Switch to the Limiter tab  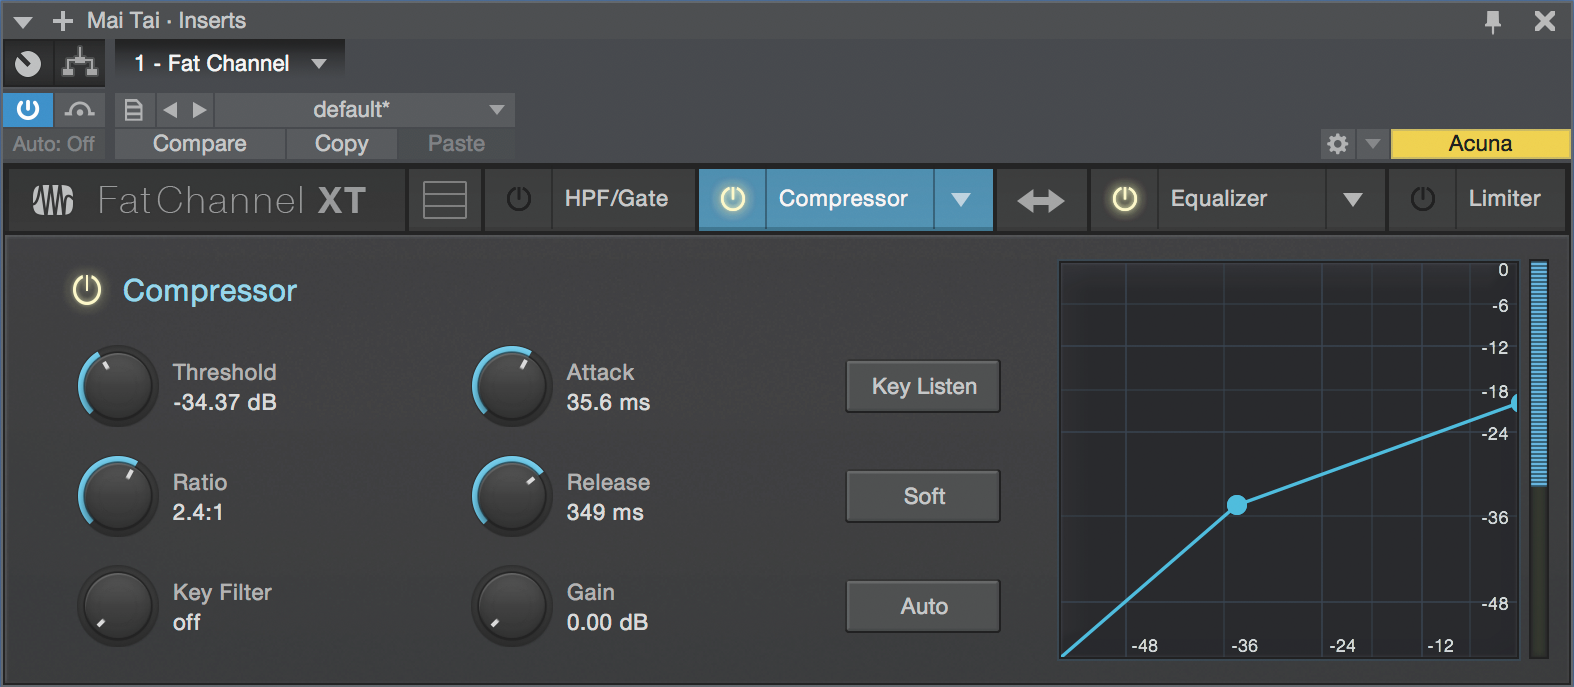coord(1512,199)
